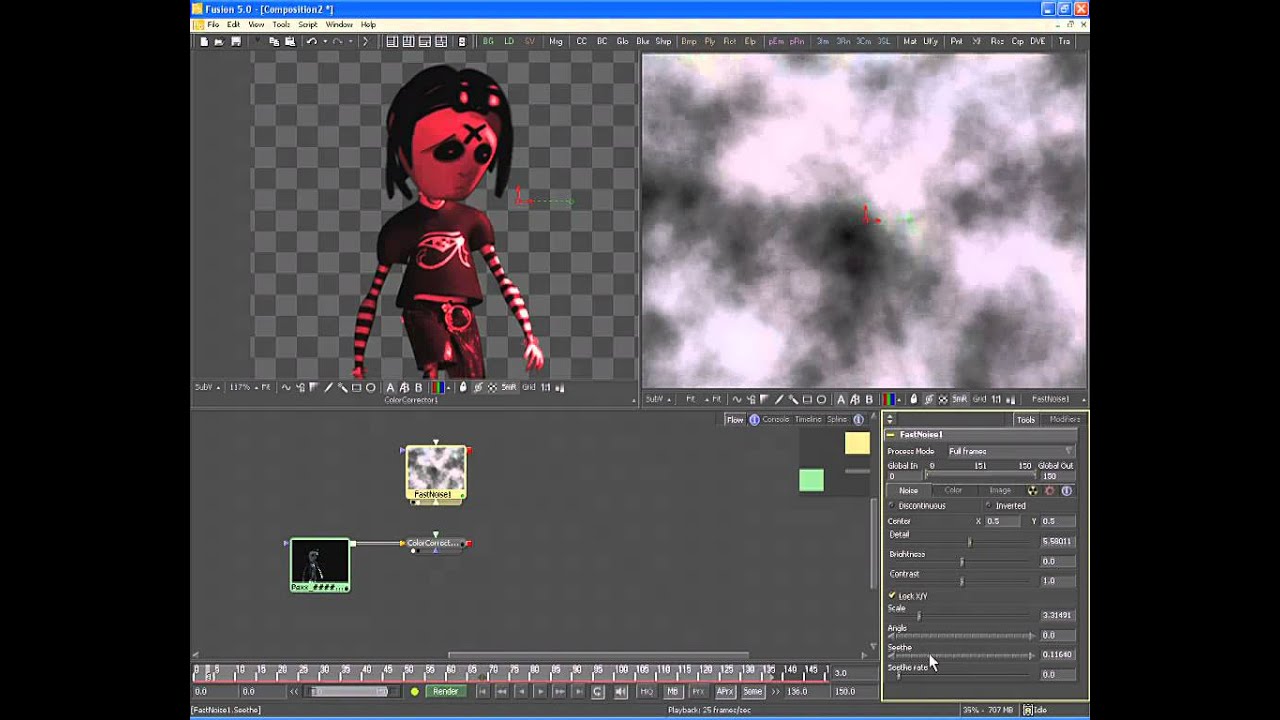Screen dimensions: 1280x720
Task: Toggle the MB motion blur button
Action: tap(673, 692)
